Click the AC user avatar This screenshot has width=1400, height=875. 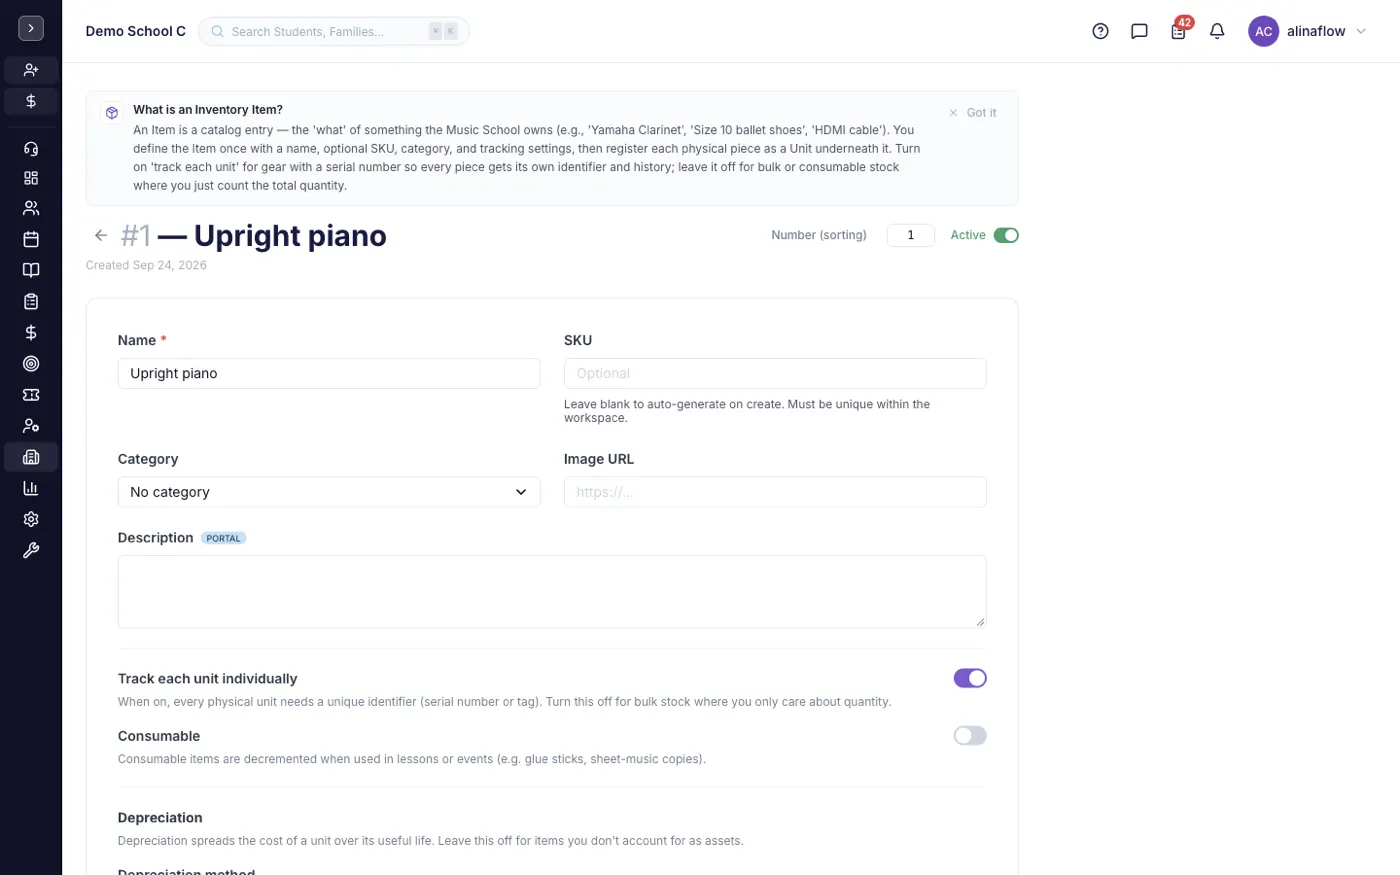1264,31
